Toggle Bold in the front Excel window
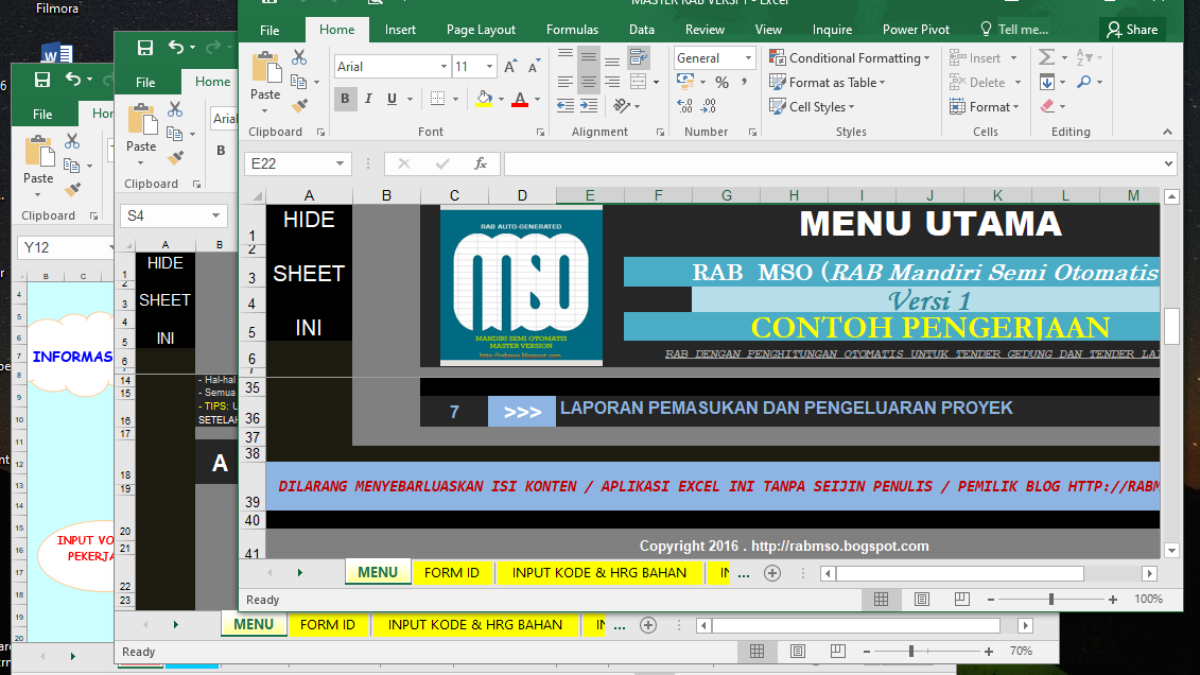Image resolution: width=1200 pixels, height=675 pixels. [346, 99]
